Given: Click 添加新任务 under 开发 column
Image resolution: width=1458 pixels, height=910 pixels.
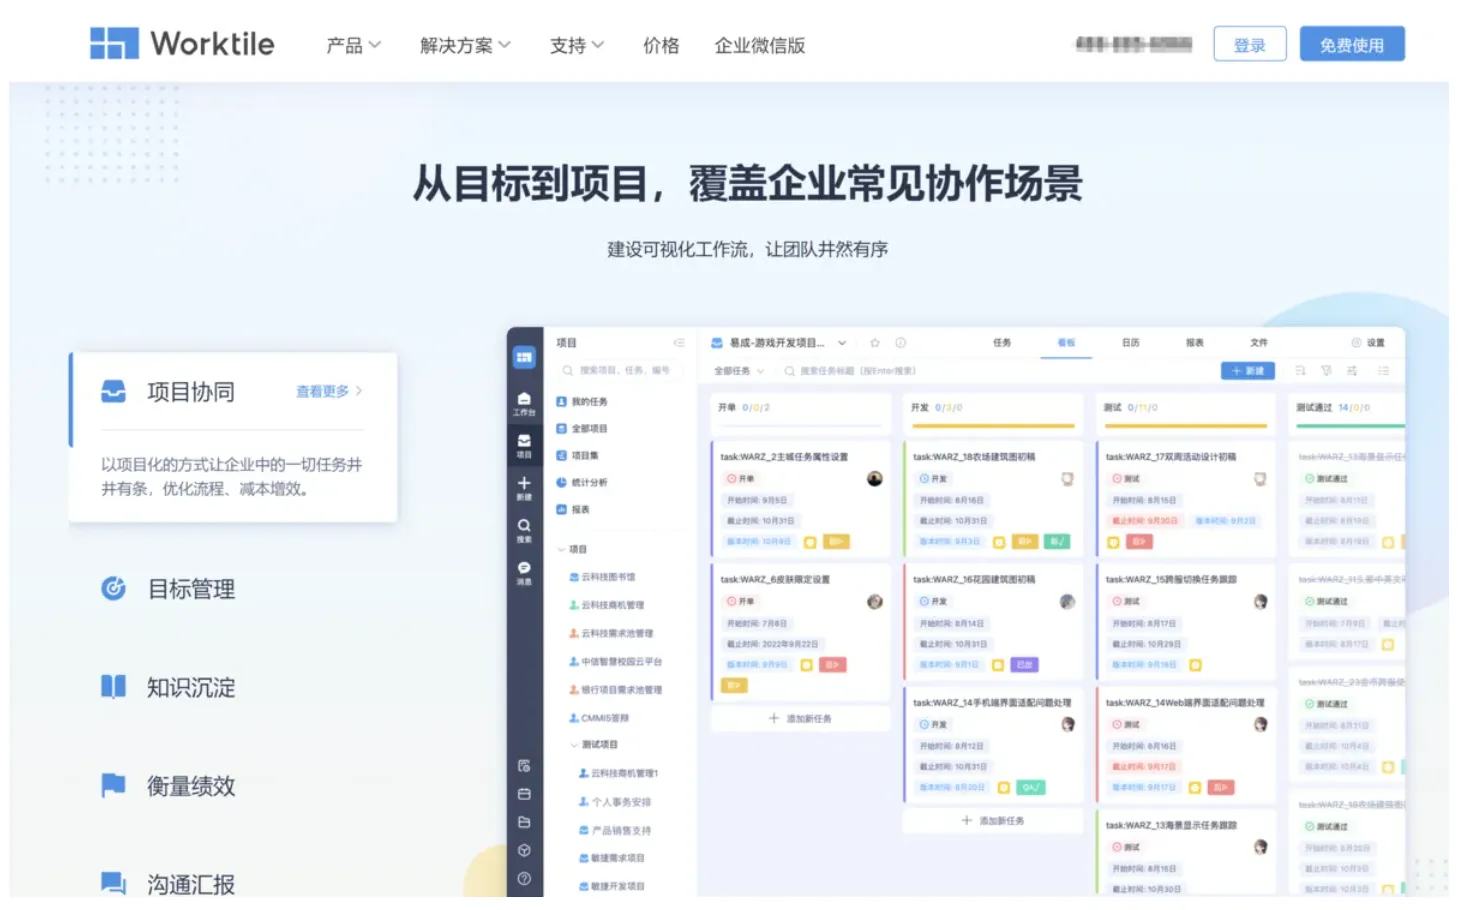Looking at the screenshot, I should 993,820.
